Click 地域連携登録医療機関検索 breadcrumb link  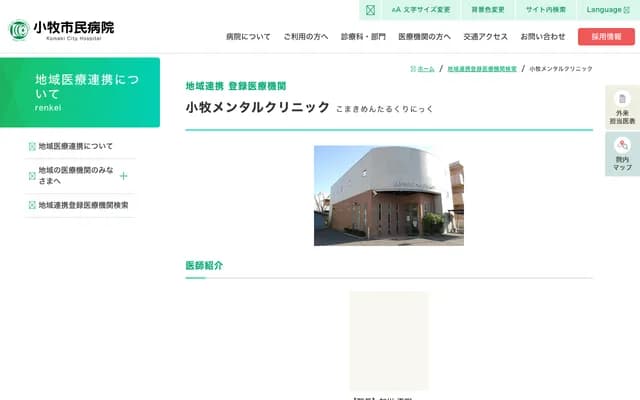coord(482,69)
